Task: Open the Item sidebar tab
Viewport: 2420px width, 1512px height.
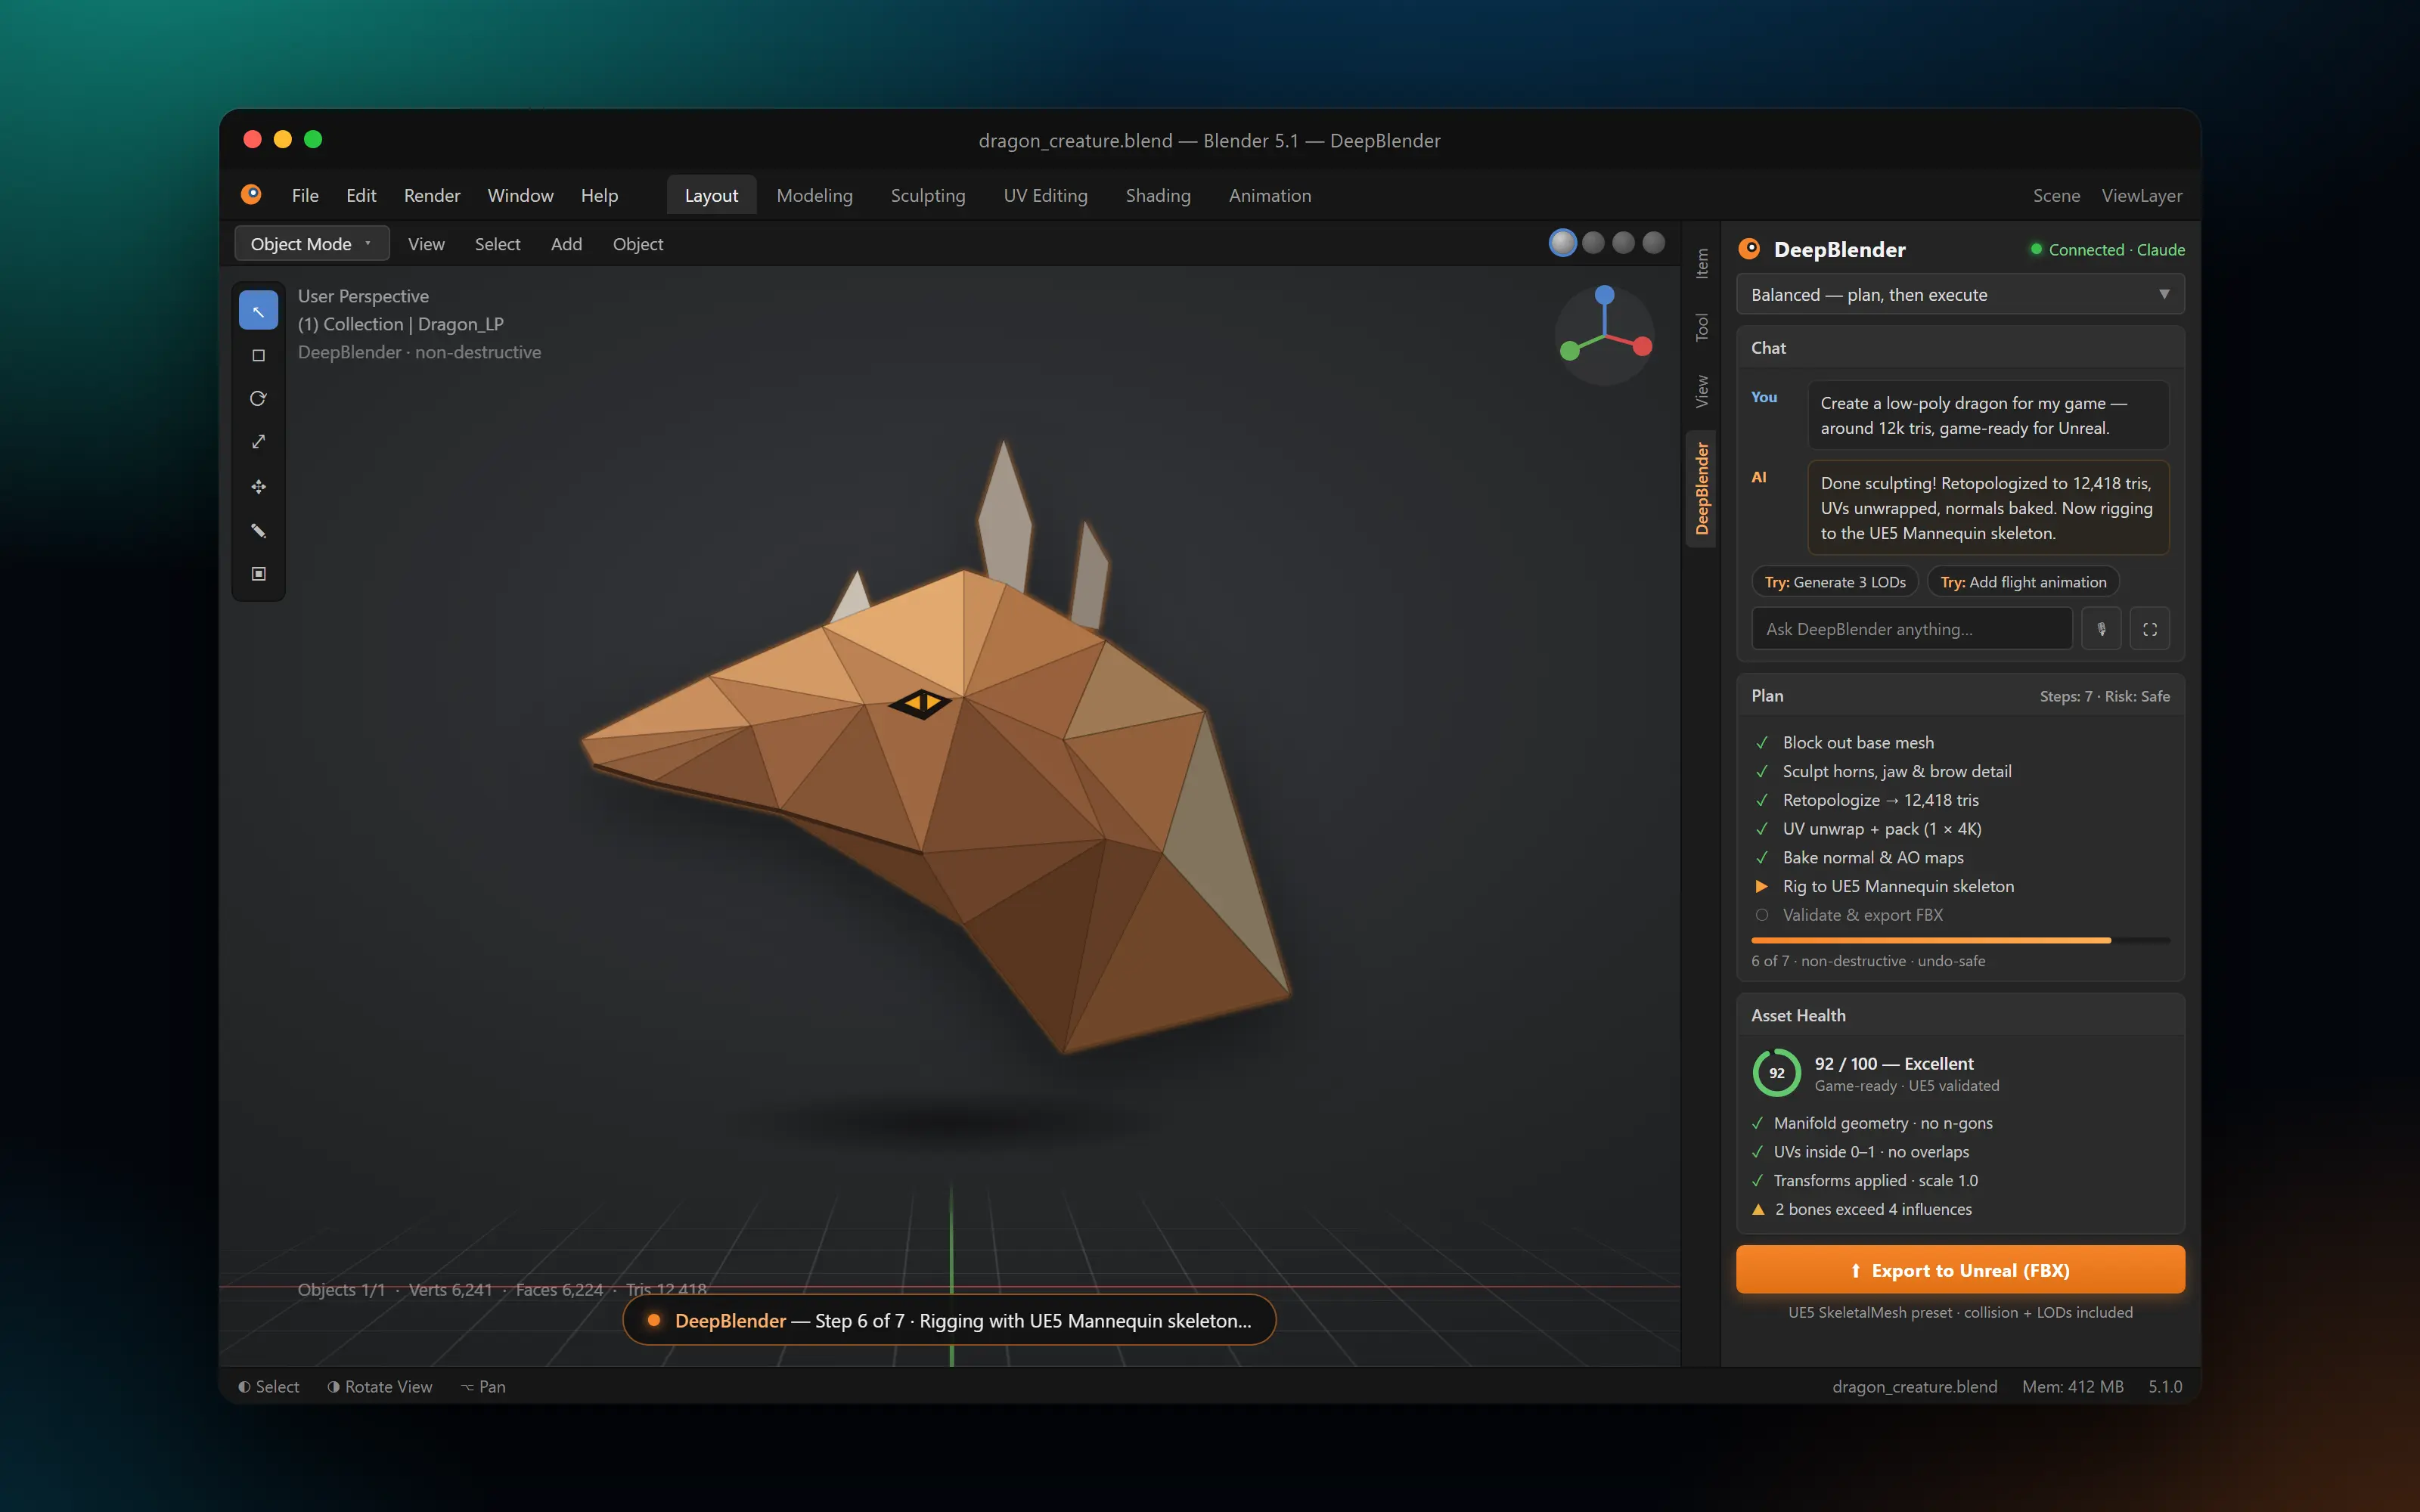Action: coord(1702,264)
